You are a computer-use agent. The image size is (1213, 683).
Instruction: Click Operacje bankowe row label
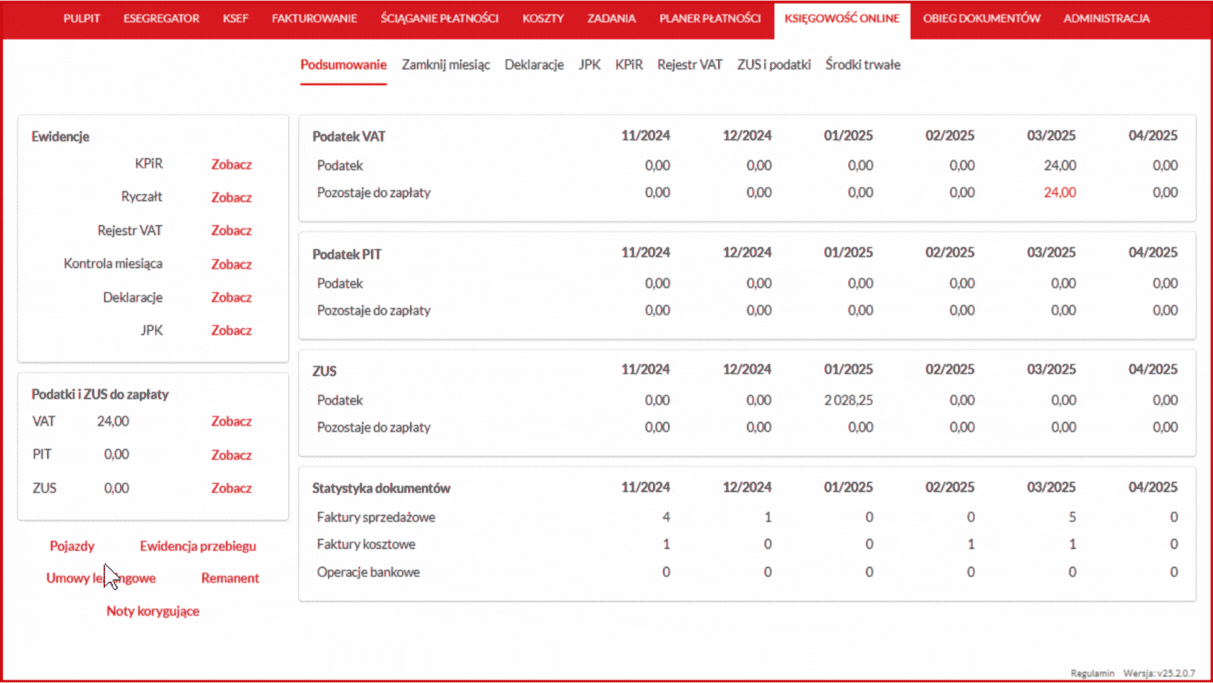[368, 572]
